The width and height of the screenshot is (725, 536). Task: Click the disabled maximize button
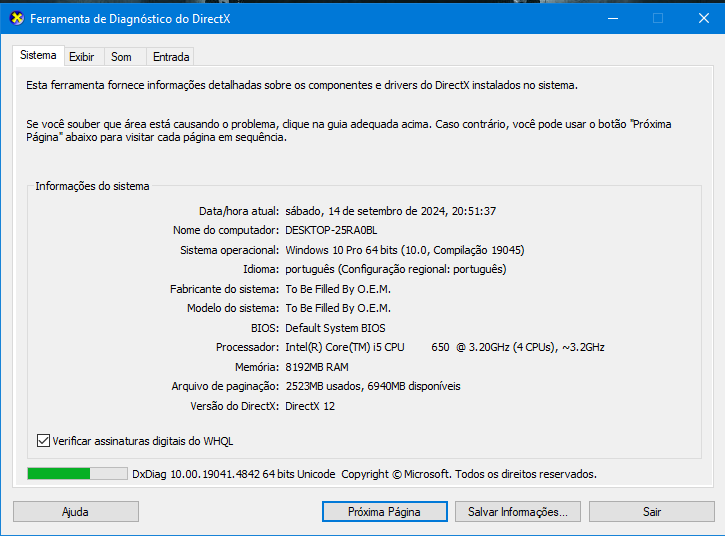point(658,18)
